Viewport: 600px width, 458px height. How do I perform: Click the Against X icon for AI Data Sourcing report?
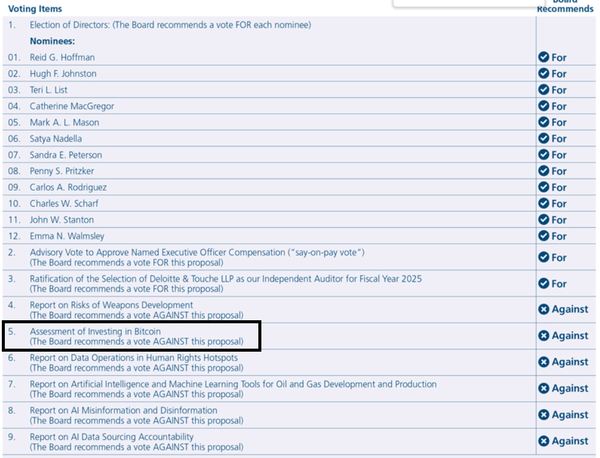click(543, 441)
